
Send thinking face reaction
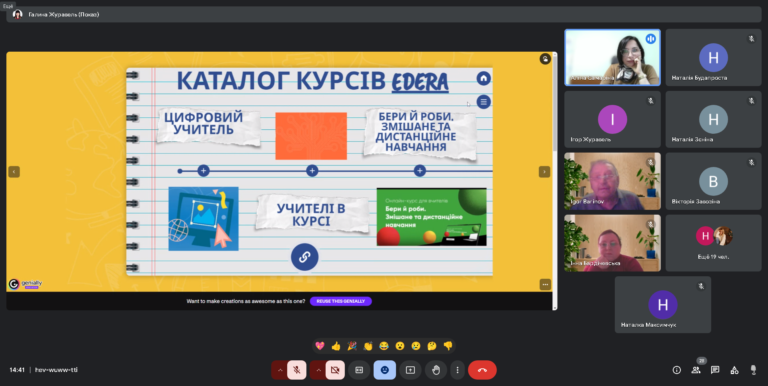click(x=432, y=346)
